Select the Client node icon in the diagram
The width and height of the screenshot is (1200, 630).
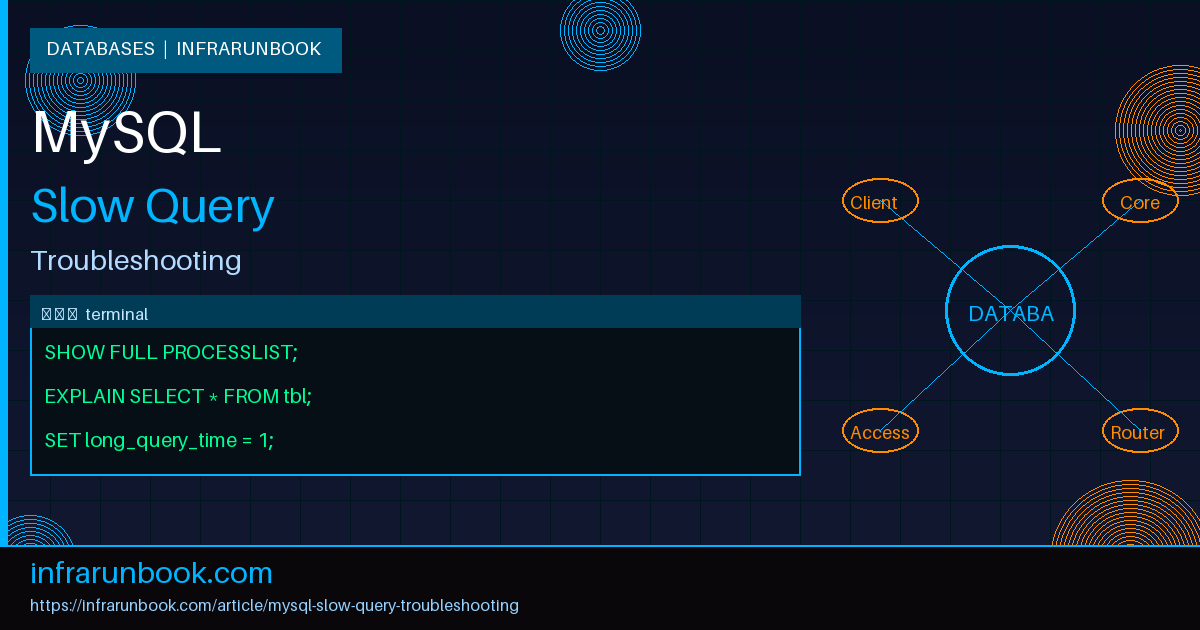(x=880, y=201)
